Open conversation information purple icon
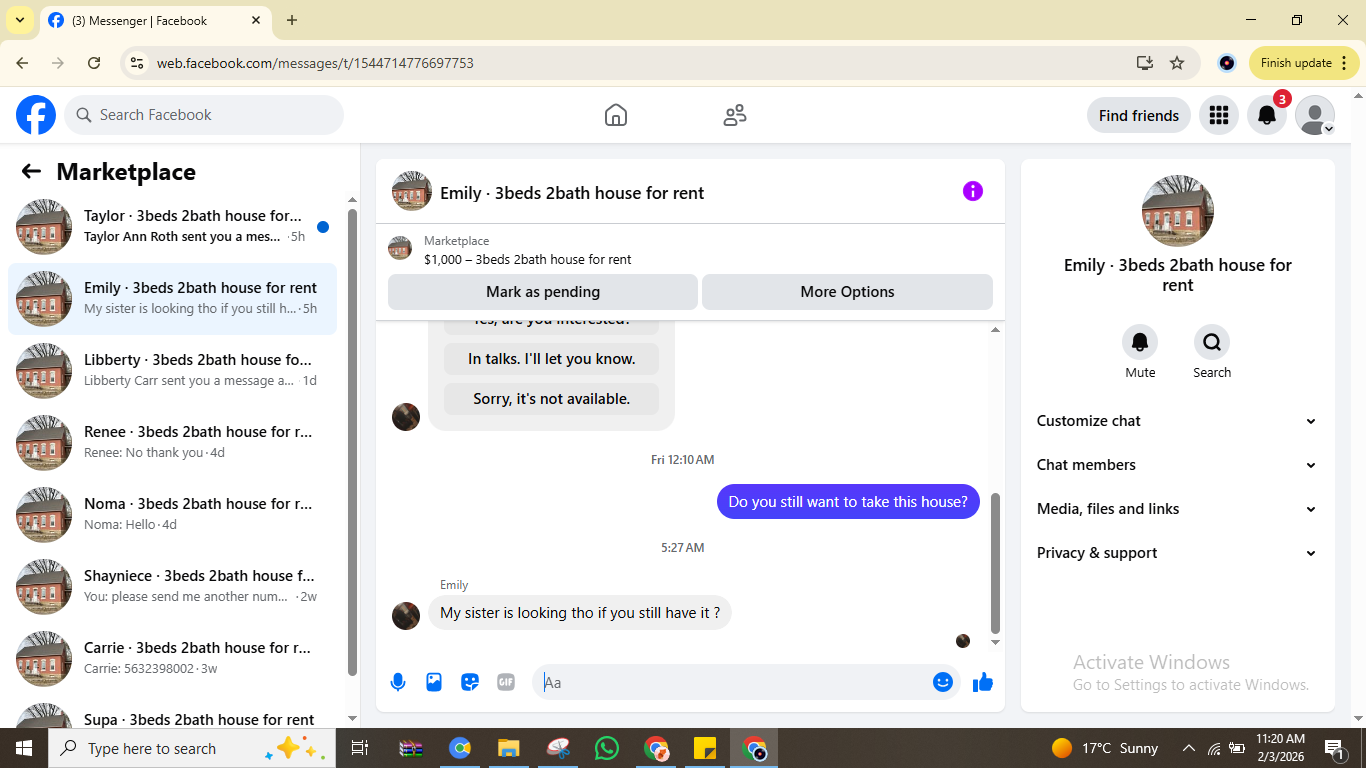Screen dimensions: 1366x768 973,191
